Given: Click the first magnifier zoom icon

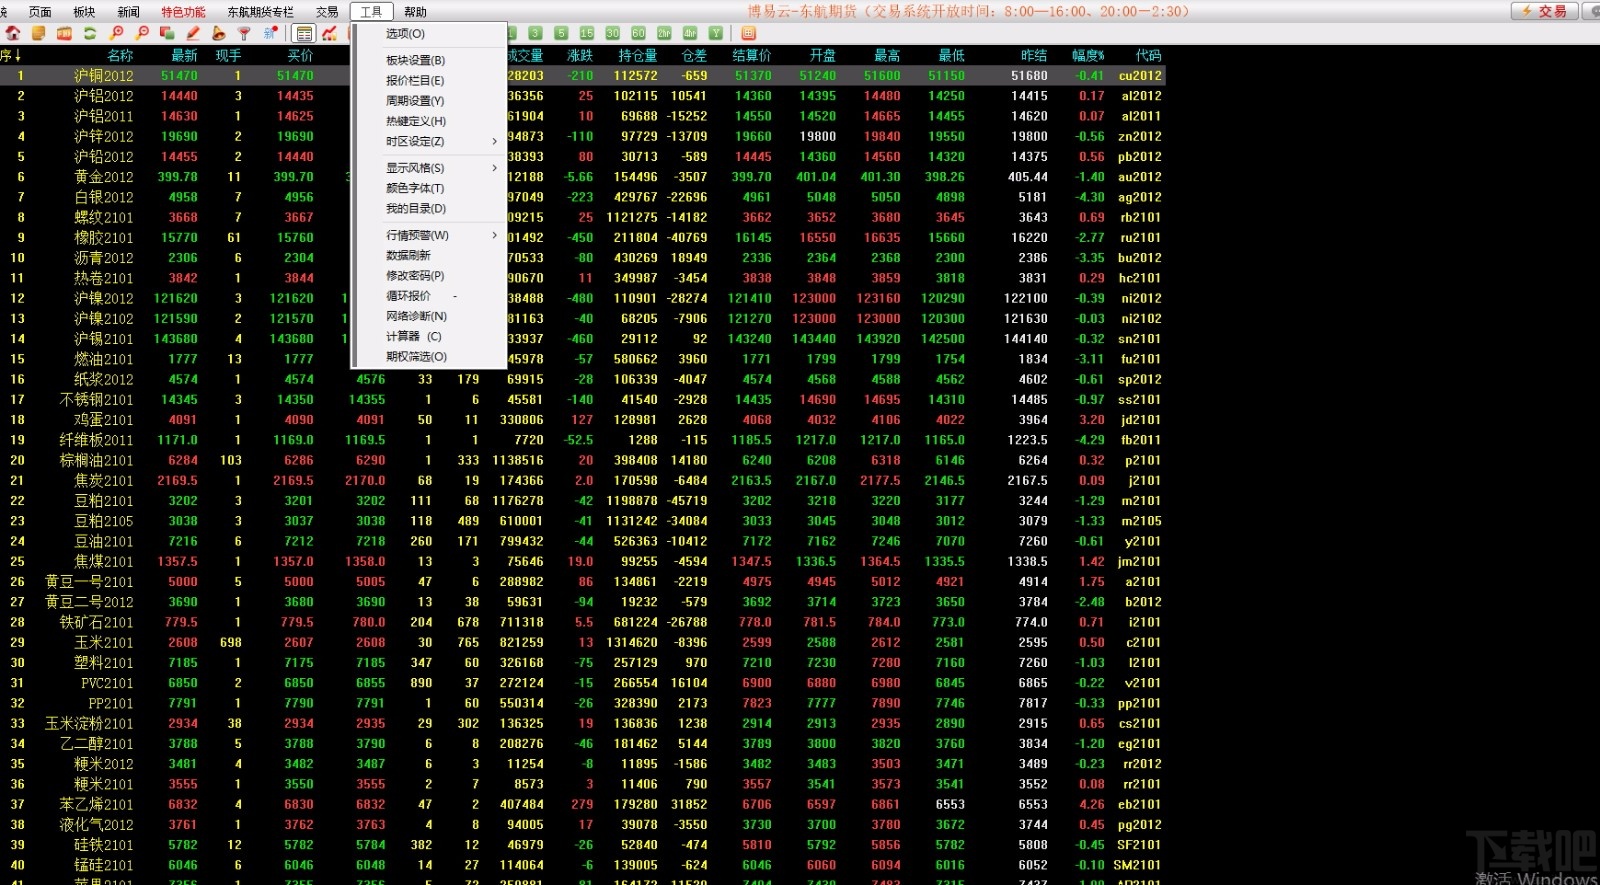Looking at the screenshot, I should coord(116,33).
